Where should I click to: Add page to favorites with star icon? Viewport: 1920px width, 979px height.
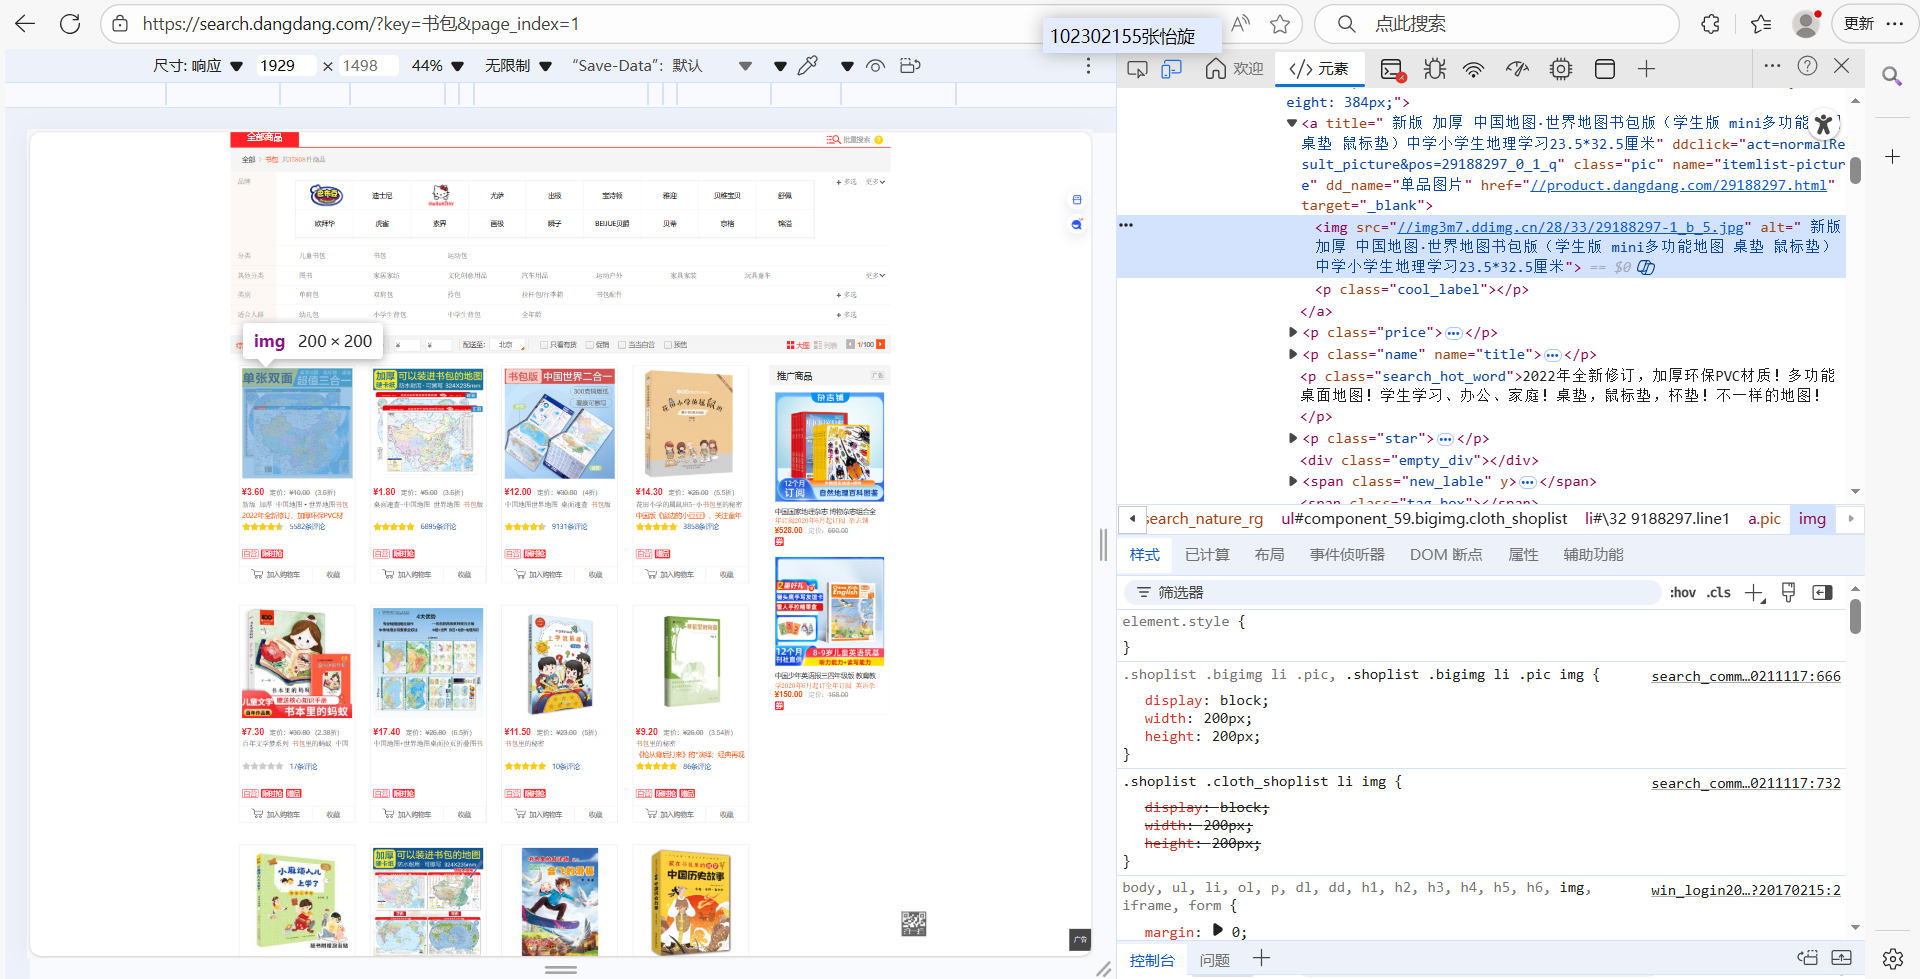point(1280,24)
